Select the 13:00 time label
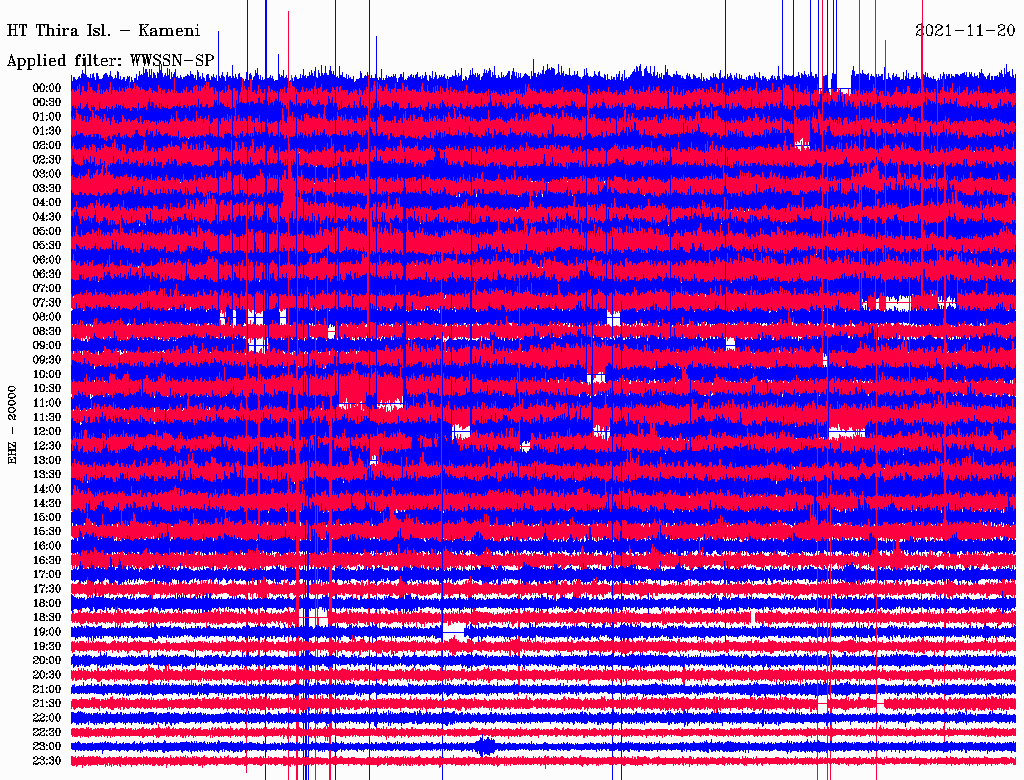 coord(46,461)
